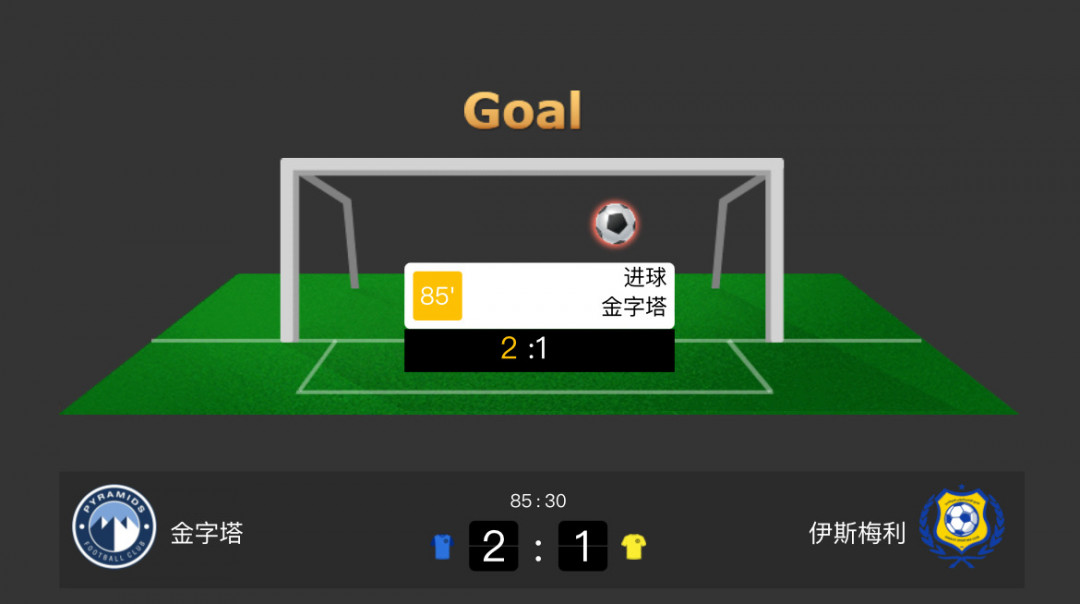The image size is (1080, 604).
Task: Click the penalty box on the pitch
Action: click(534, 366)
